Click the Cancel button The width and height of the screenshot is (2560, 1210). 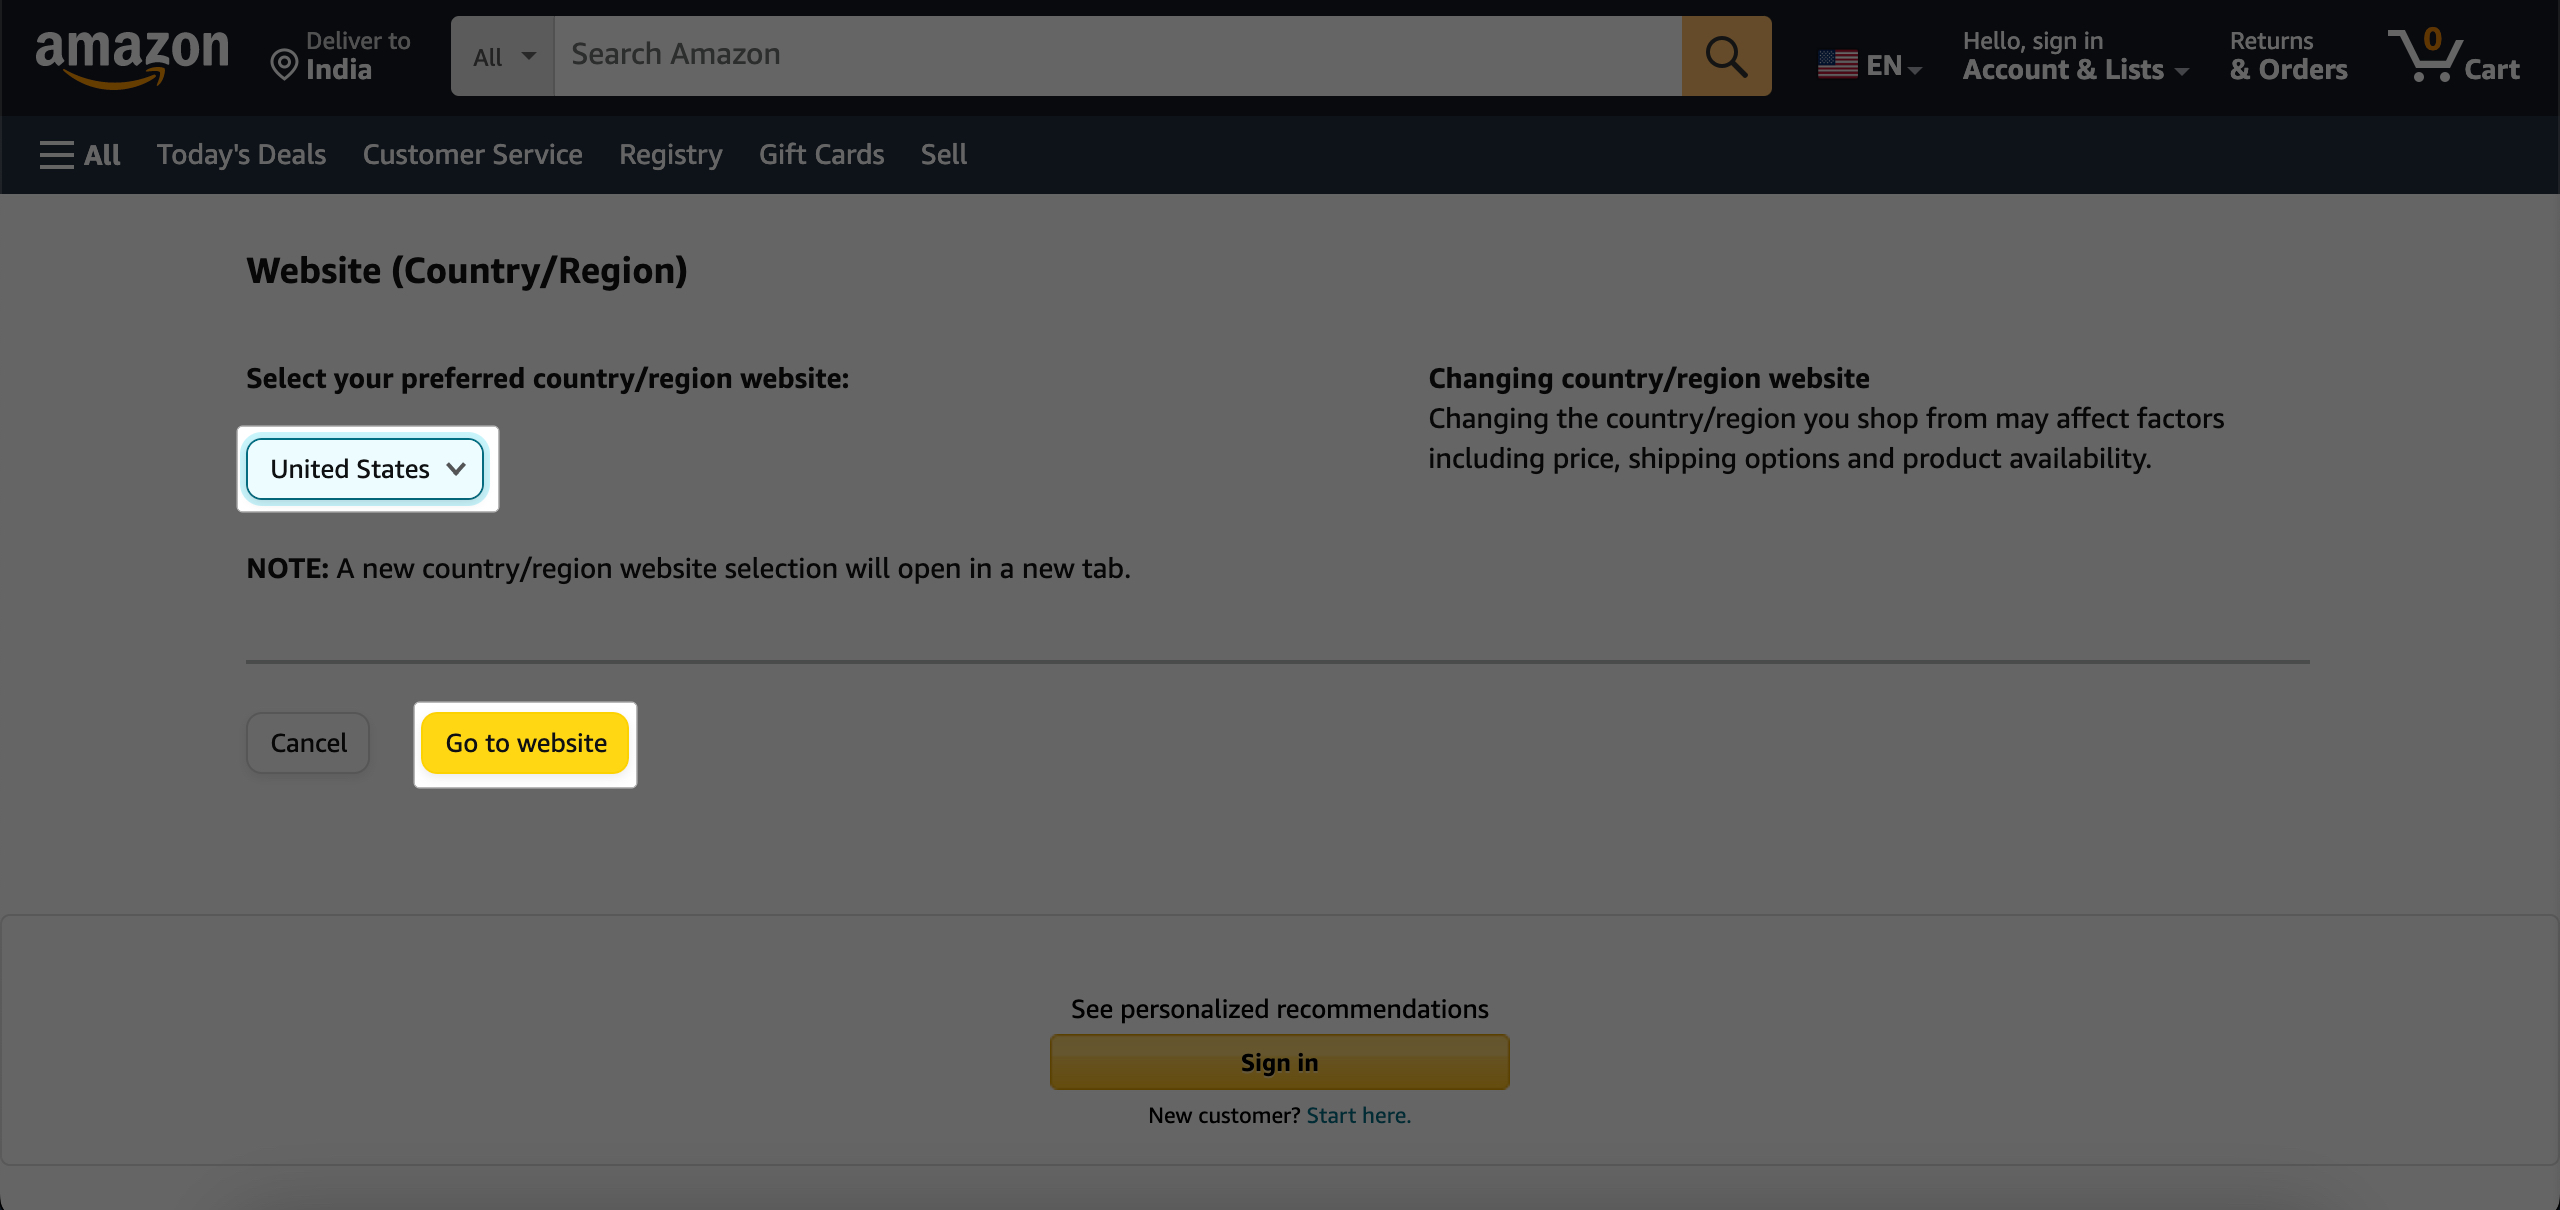(x=309, y=741)
